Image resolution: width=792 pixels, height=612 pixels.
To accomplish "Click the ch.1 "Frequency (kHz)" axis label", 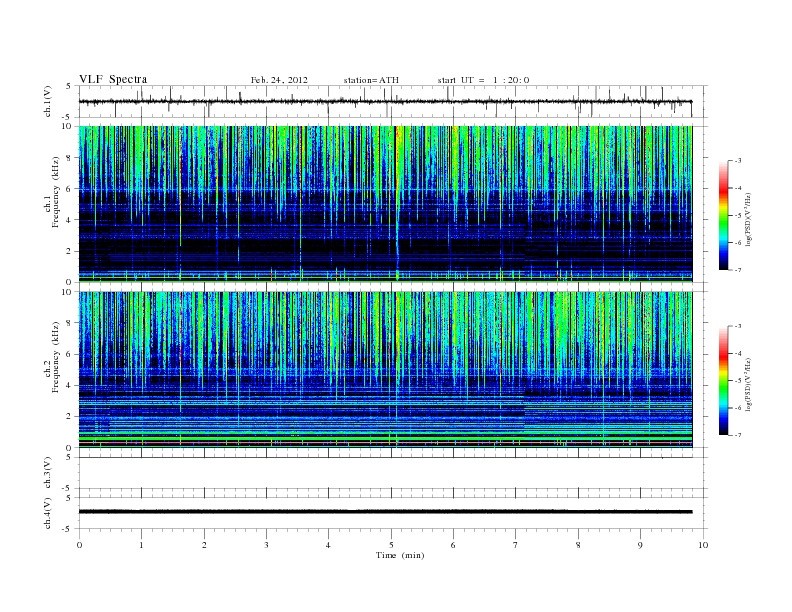I will 56,192.
